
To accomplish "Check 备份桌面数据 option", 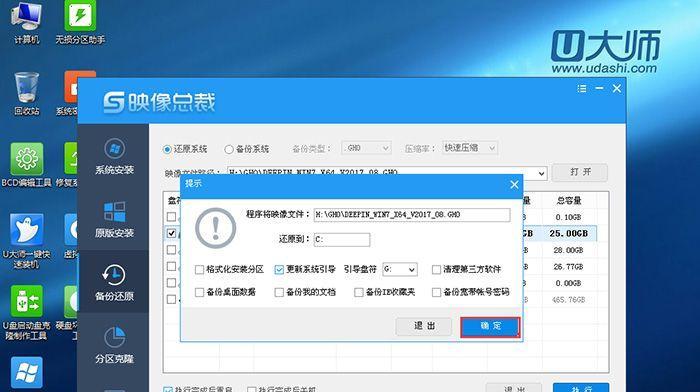I will [199, 292].
